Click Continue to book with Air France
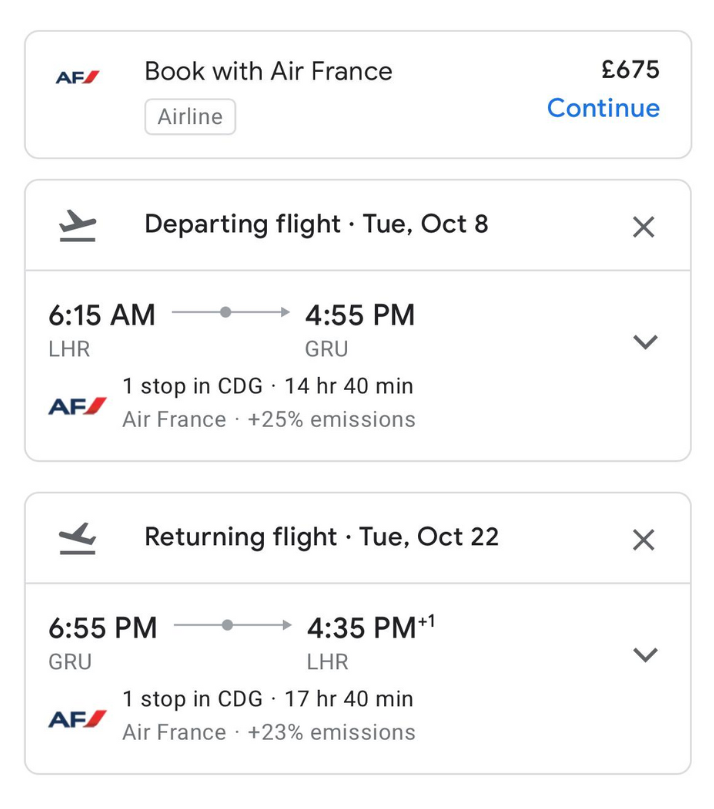 [x=603, y=108]
